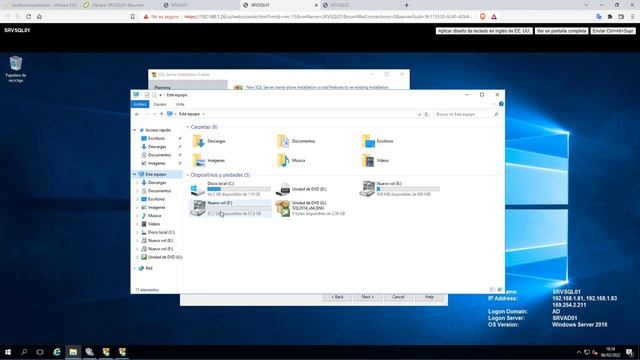Click the File Explorer taskbar icon
The width and height of the screenshot is (640, 360).
point(73,352)
